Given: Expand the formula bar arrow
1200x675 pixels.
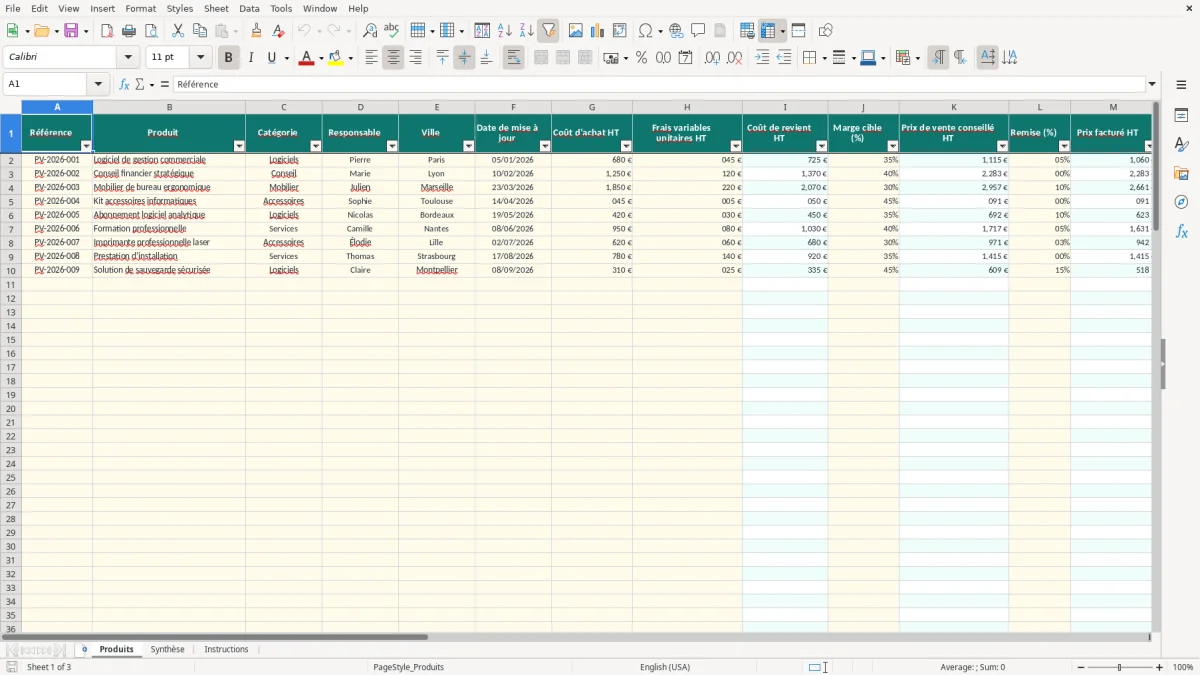Looking at the screenshot, I should [1152, 84].
